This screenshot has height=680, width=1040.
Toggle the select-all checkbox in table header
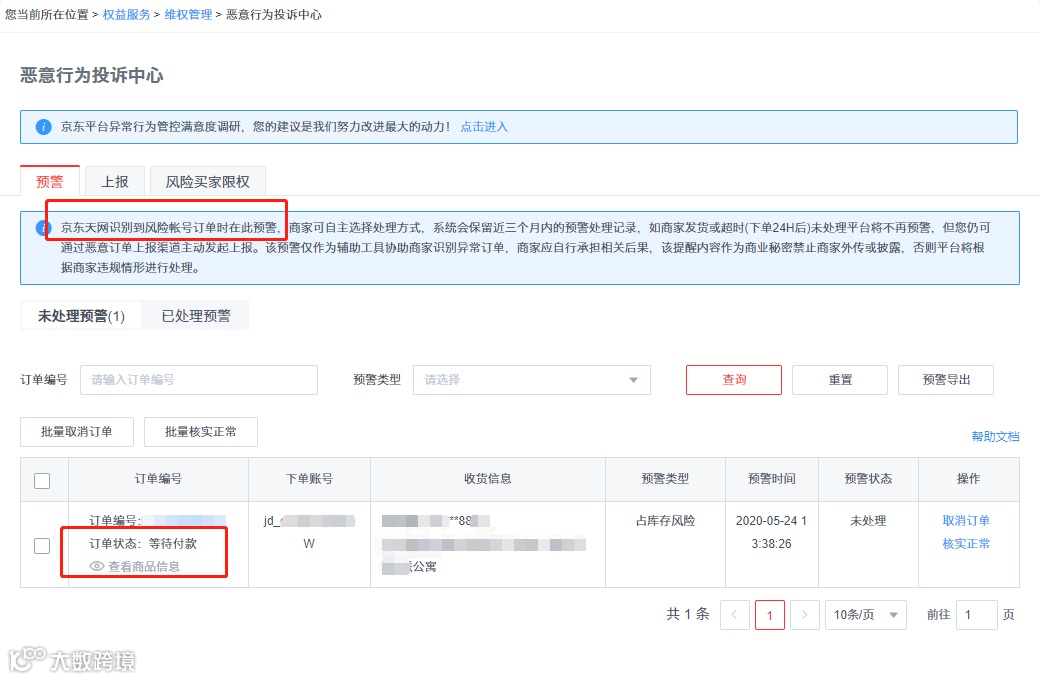42,480
